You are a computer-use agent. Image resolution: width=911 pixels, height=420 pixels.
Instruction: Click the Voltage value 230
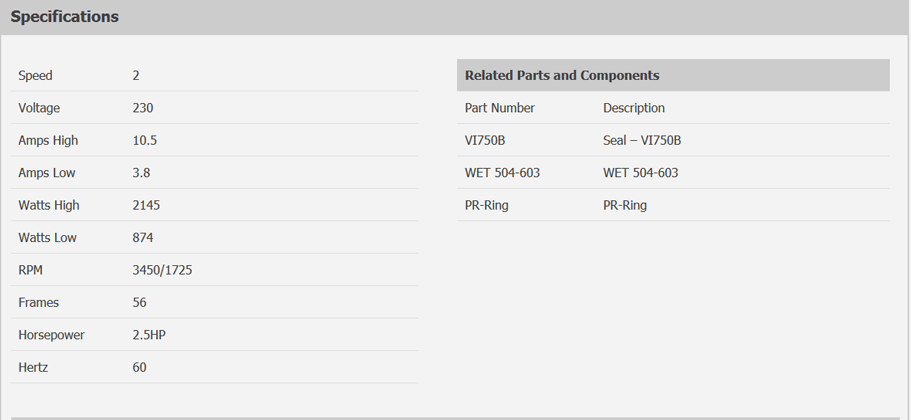click(143, 108)
